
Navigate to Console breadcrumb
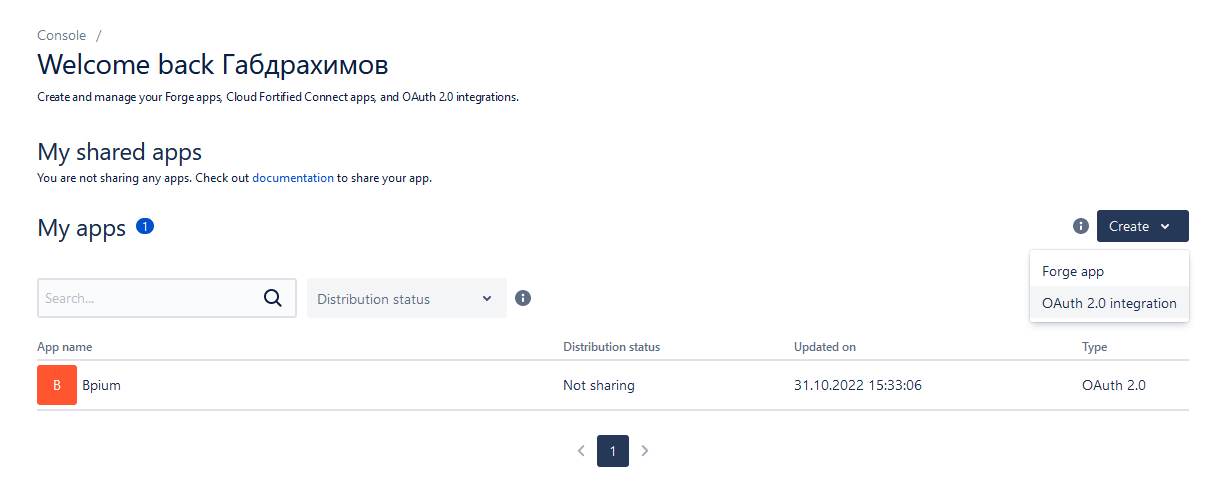[62, 35]
